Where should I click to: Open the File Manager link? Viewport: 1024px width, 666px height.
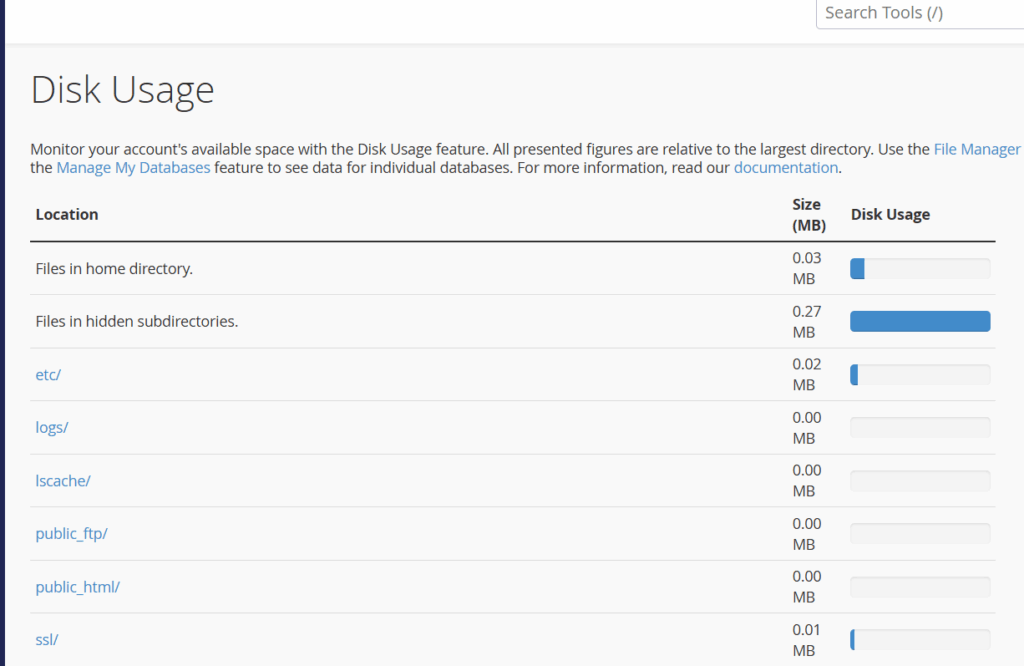click(976, 149)
